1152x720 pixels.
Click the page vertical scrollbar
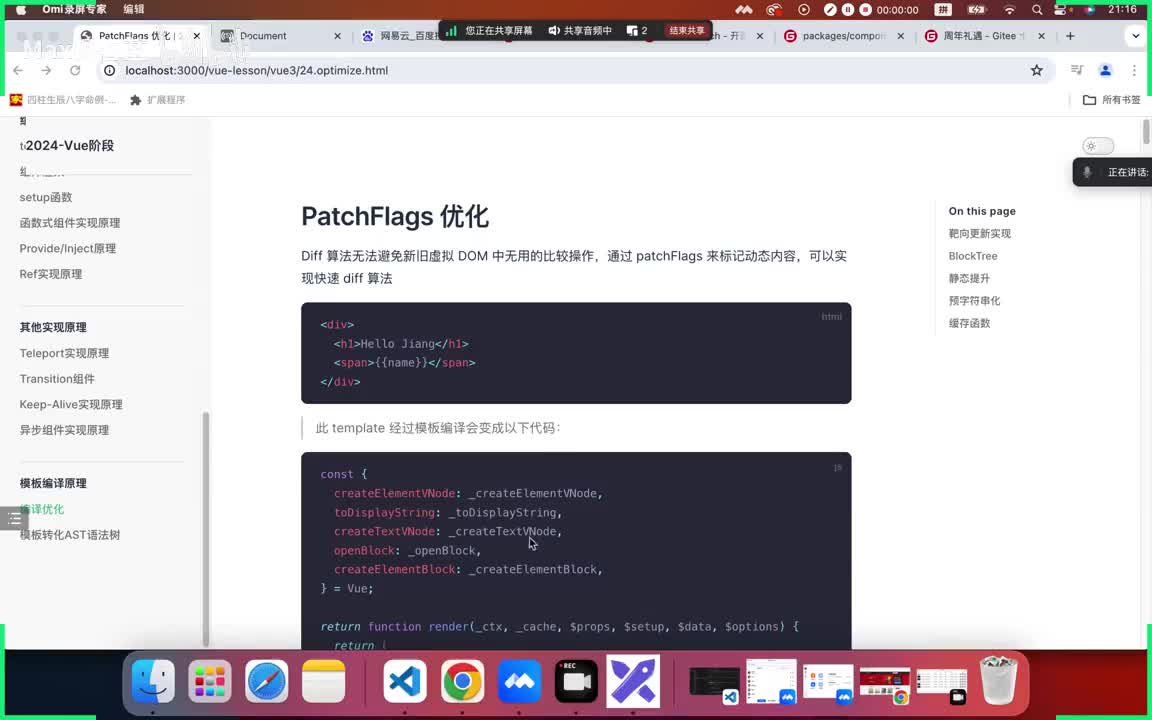point(1146,133)
